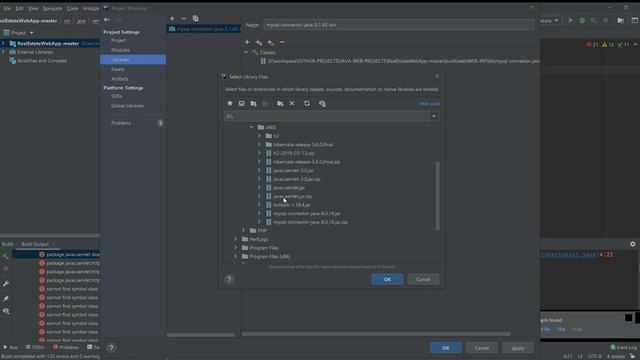The height and width of the screenshot is (360, 640).
Task: Go to home directory in Select Library Files
Action: click(230, 104)
